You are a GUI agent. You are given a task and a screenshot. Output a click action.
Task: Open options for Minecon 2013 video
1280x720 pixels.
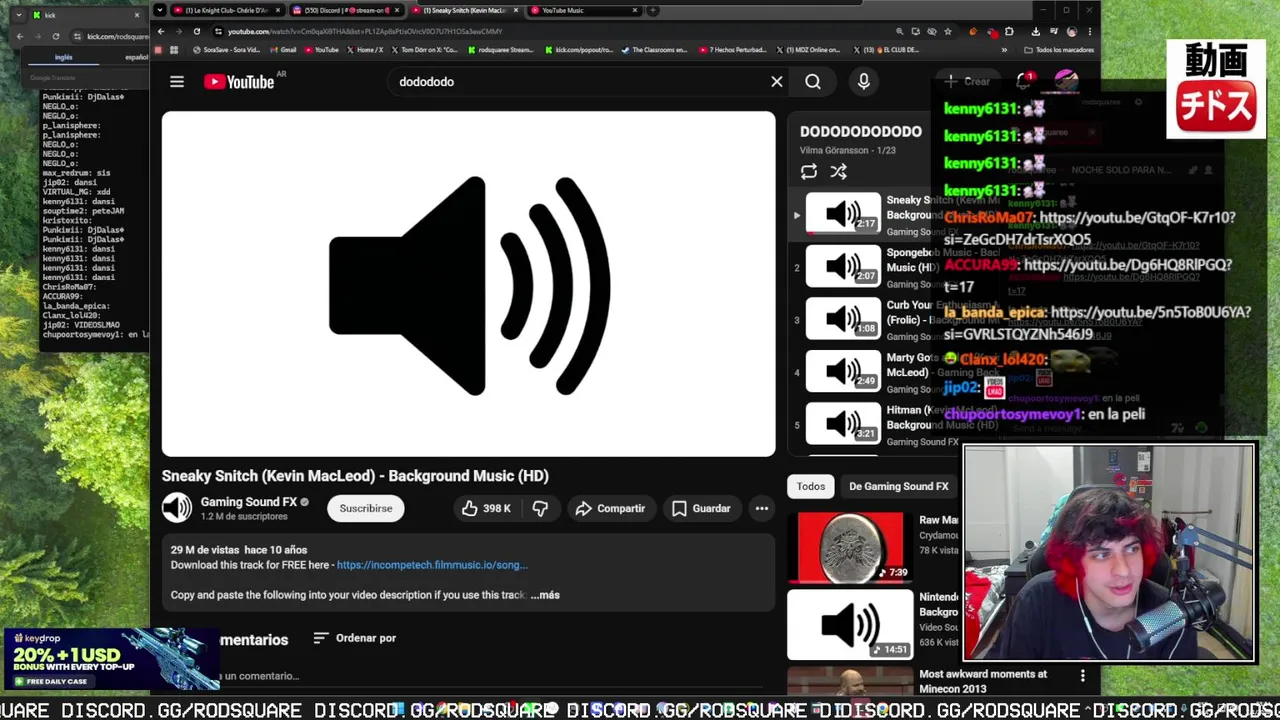tap(1082, 676)
